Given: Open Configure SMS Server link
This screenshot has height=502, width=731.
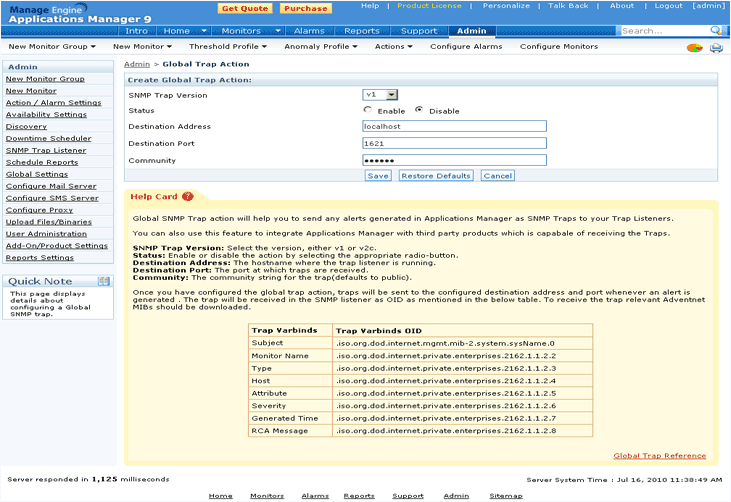Looking at the screenshot, I should click(x=52, y=198).
